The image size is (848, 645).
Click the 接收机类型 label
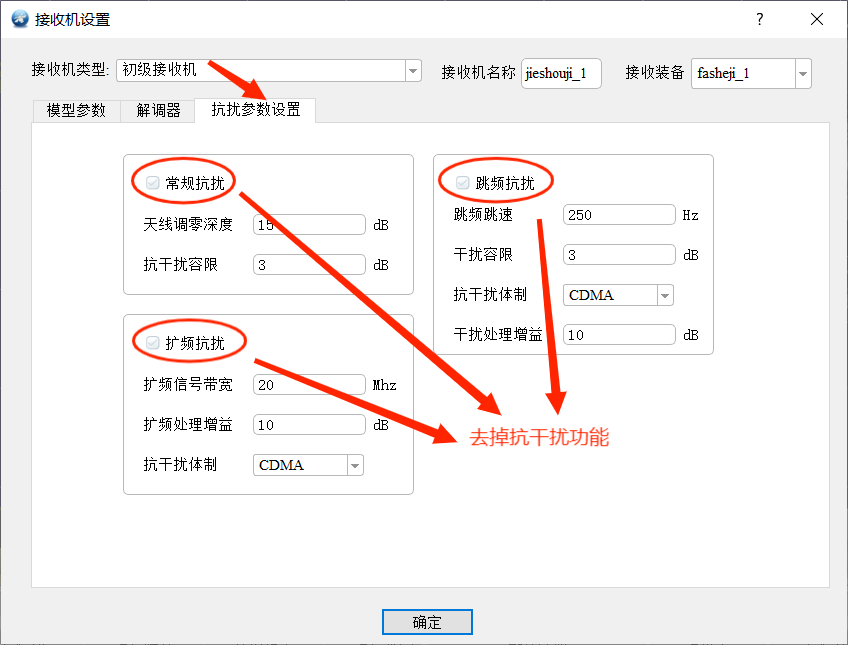tap(70, 70)
